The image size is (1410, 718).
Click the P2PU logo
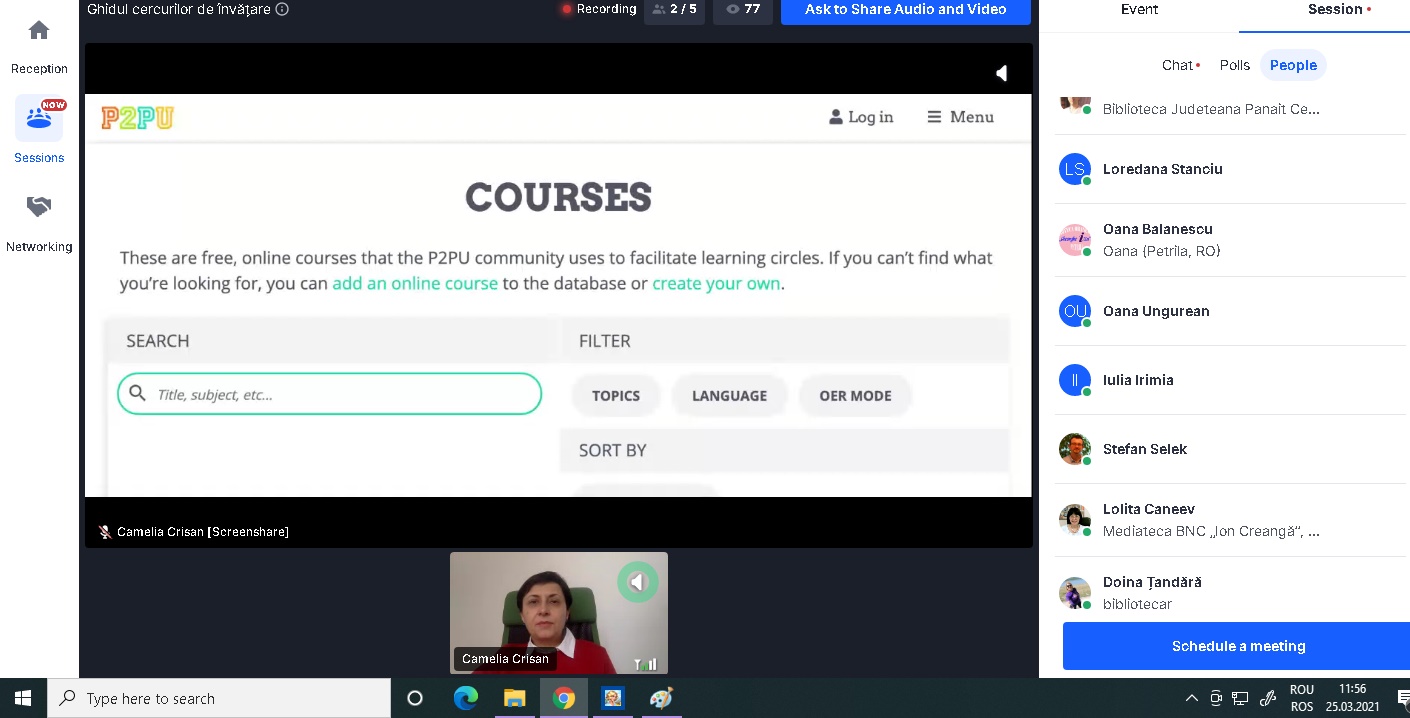point(137,118)
